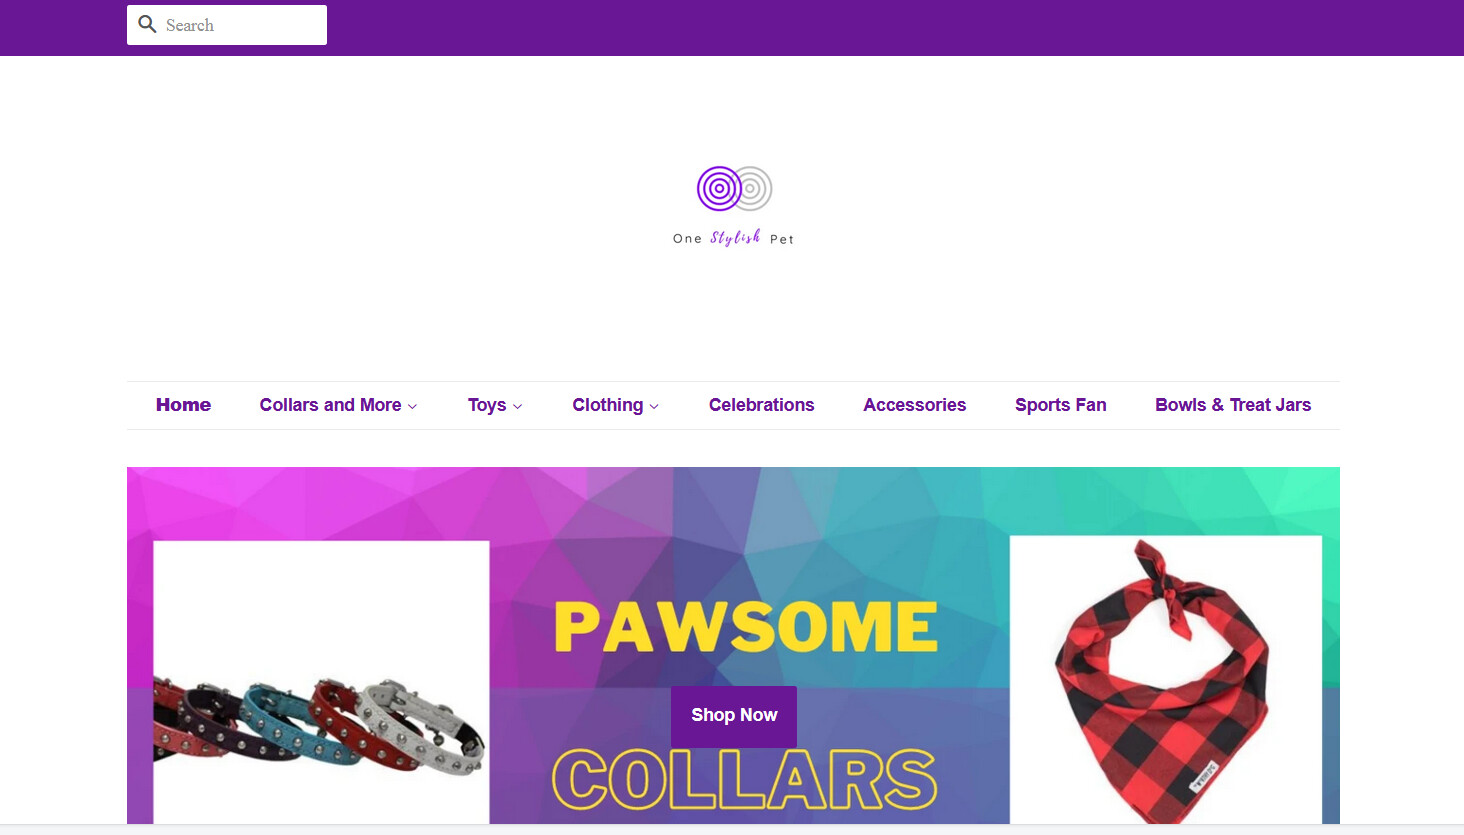
Task: Click the search magnifier icon
Action: click(x=147, y=24)
